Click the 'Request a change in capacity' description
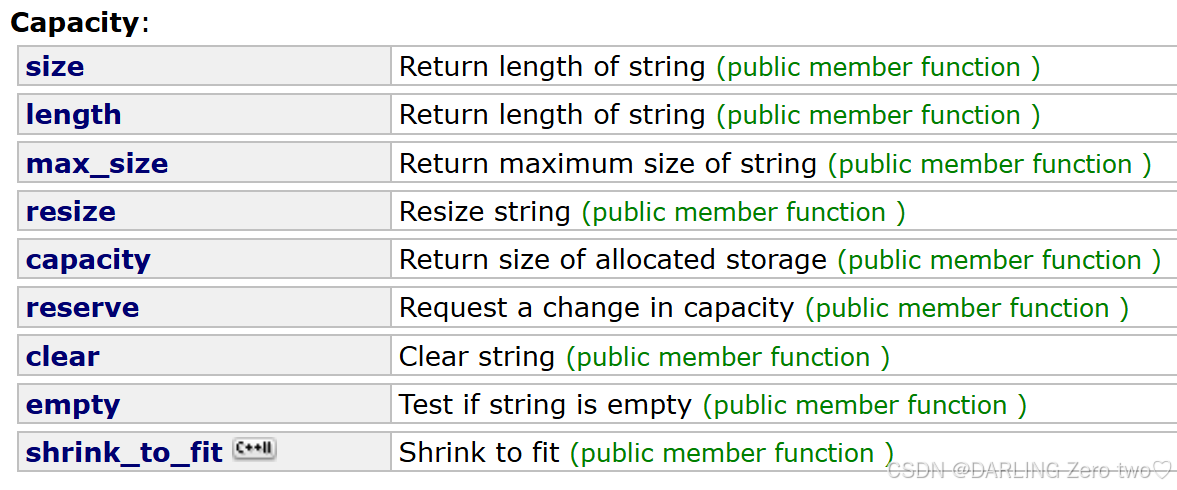This screenshot has height=490, width=1177. coord(596,308)
